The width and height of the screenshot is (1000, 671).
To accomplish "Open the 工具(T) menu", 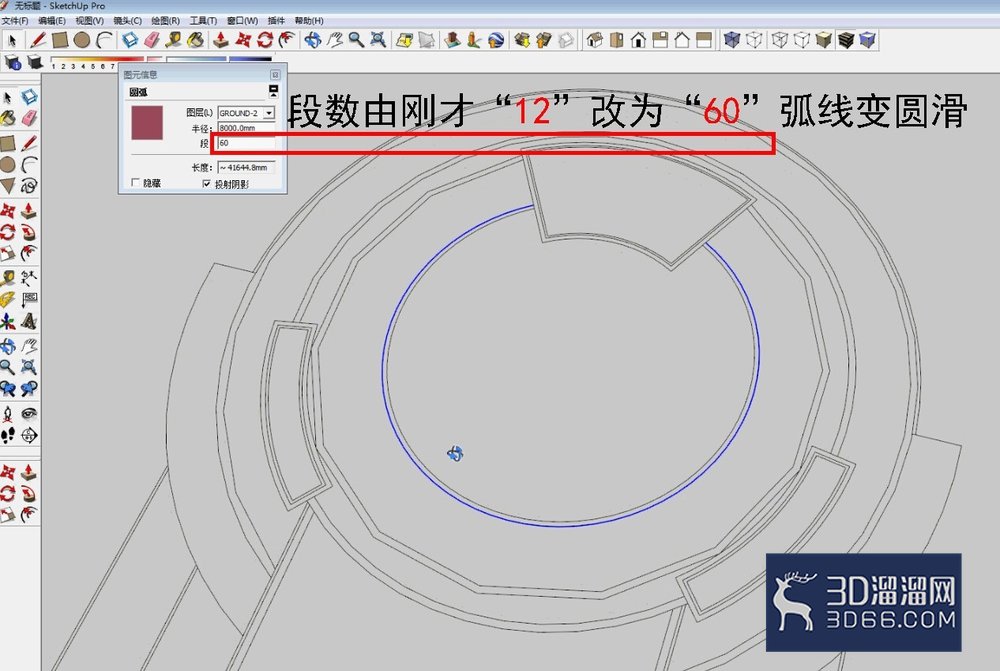I will point(203,20).
